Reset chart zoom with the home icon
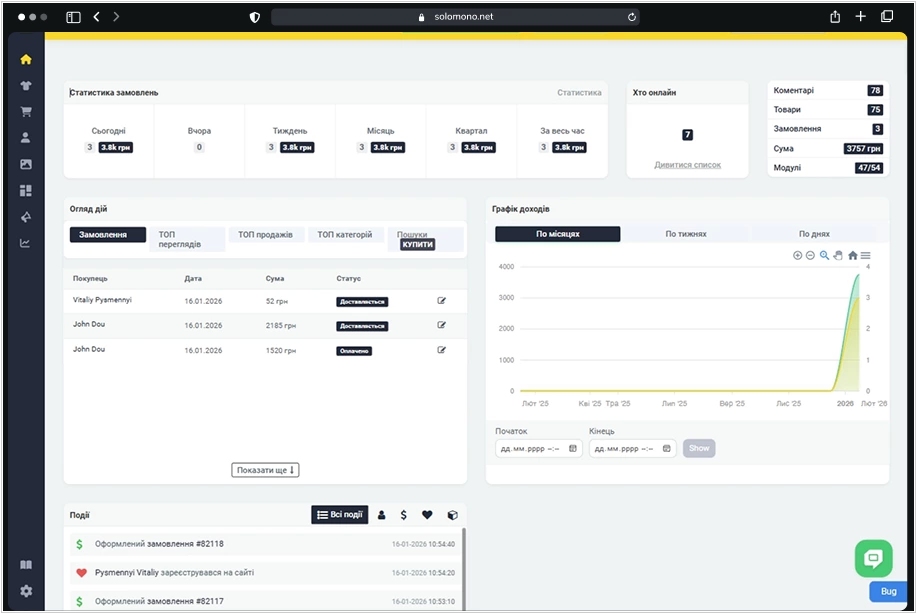 [852, 256]
